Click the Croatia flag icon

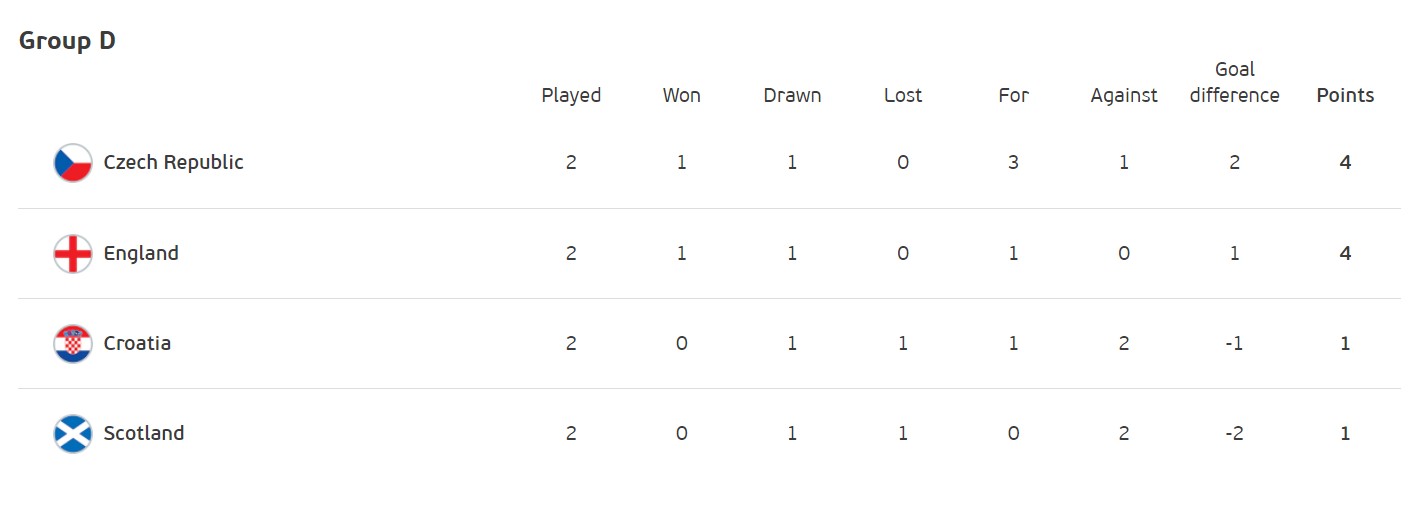[73, 344]
